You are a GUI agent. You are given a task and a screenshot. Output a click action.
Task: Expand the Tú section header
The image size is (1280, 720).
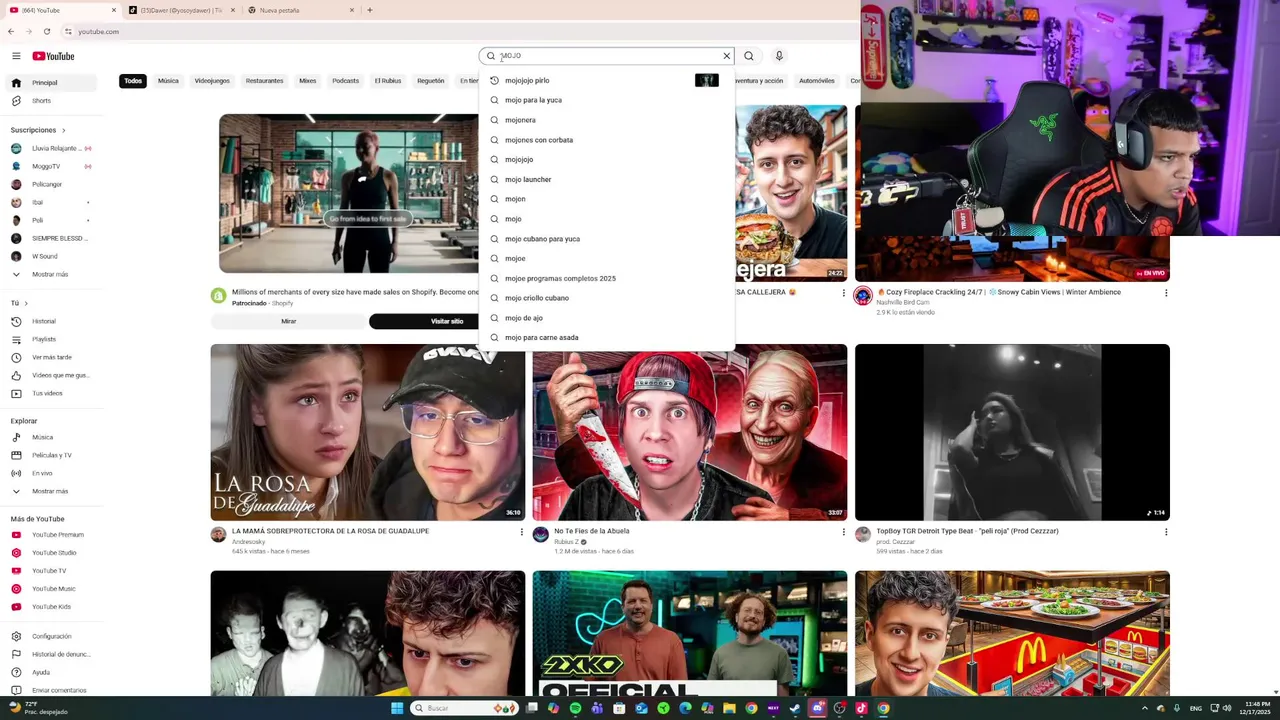tap(19, 303)
